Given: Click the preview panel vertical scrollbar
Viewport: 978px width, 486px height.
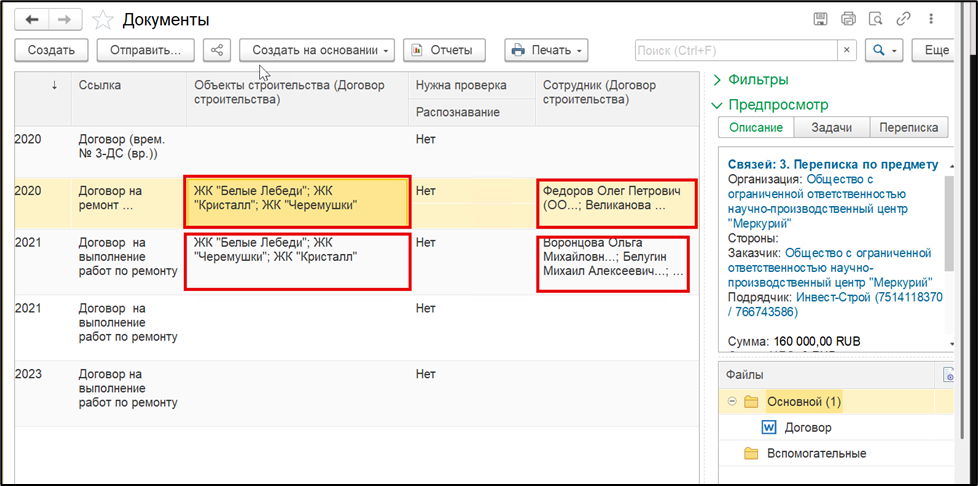Looking at the screenshot, I should [x=949, y=223].
